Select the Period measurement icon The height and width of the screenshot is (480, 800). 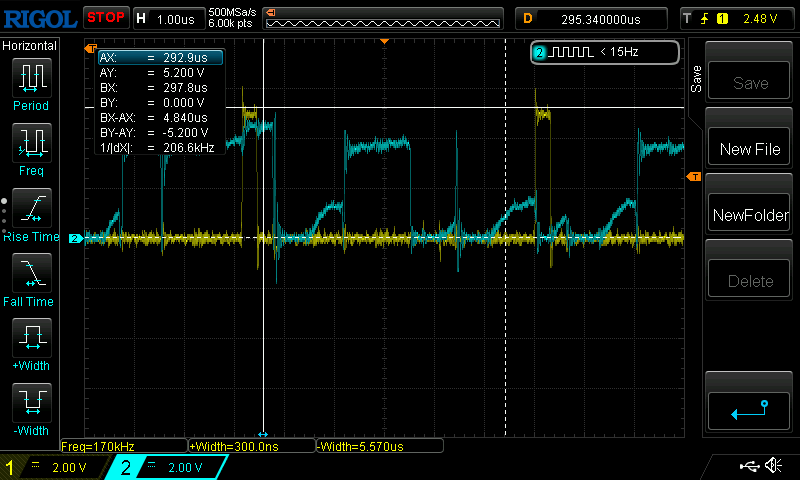click(x=32, y=78)
